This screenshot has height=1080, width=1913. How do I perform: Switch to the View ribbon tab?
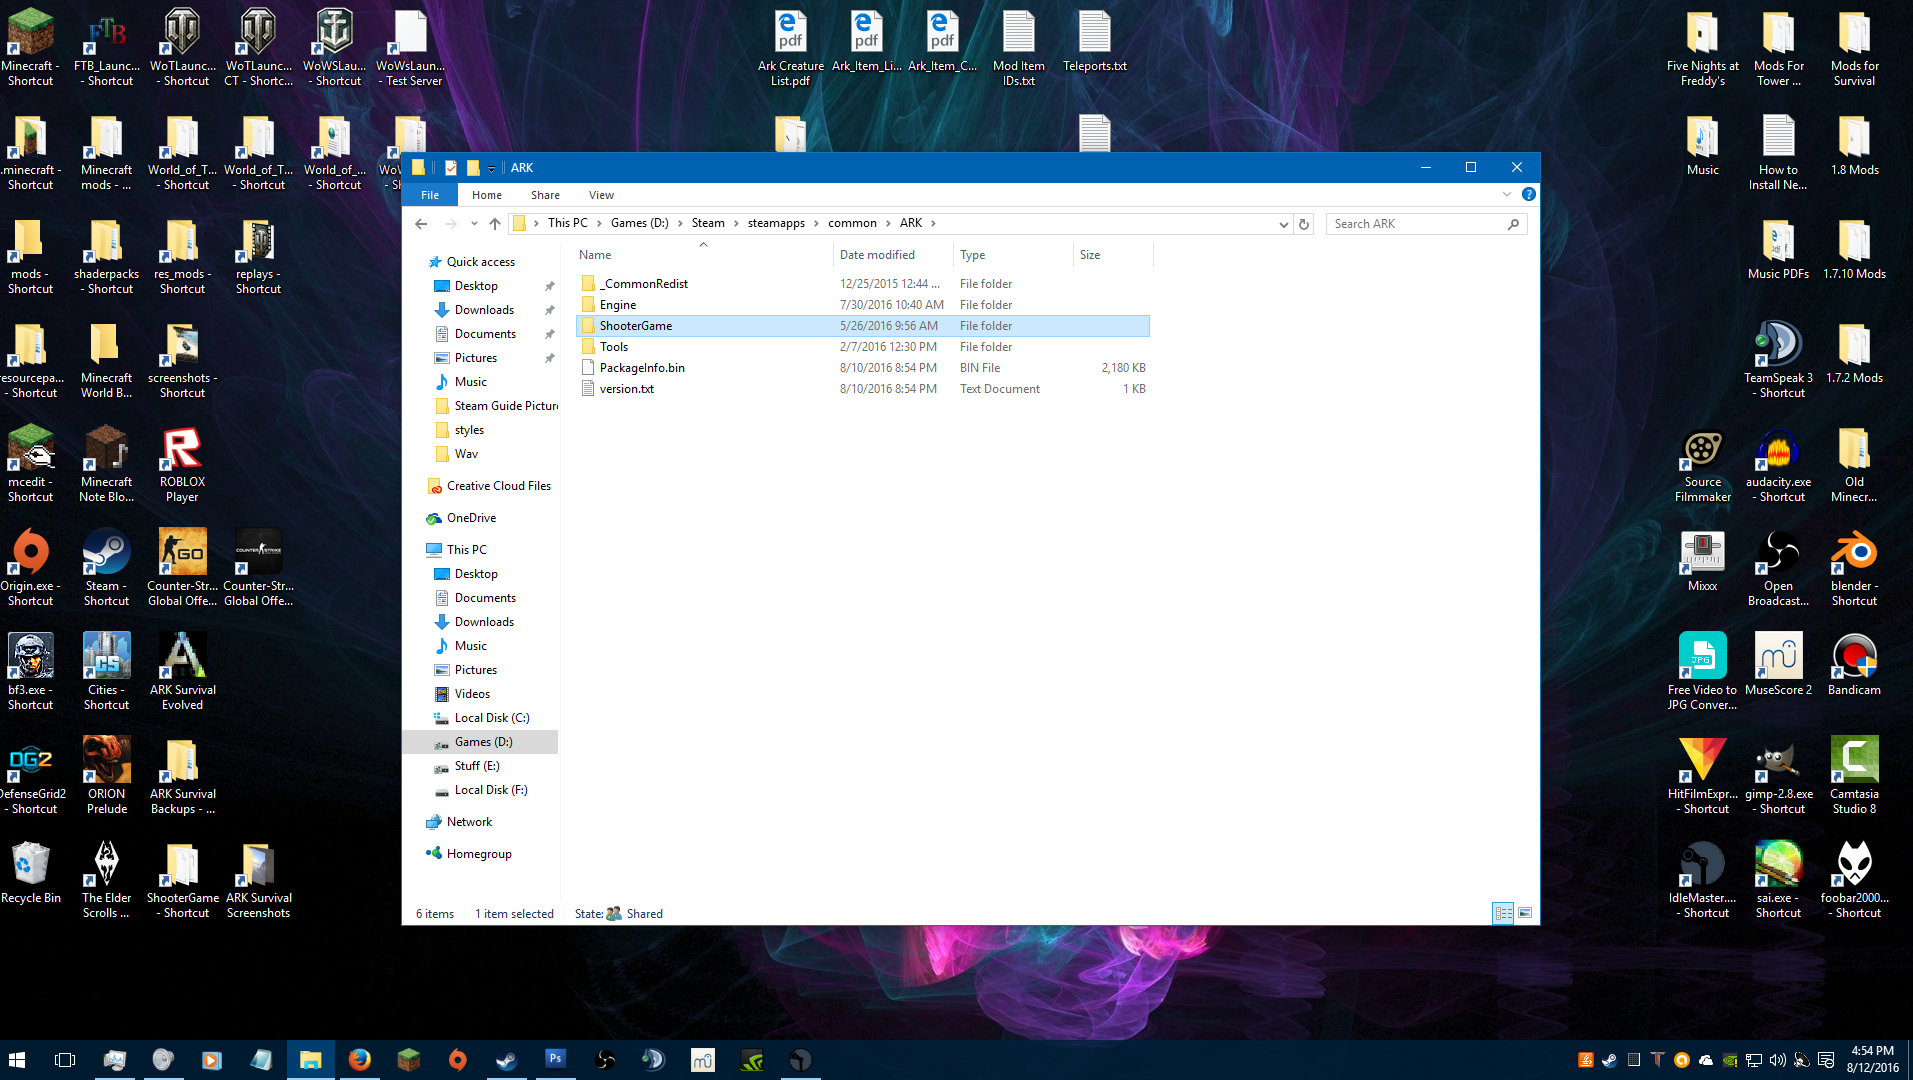(x=601, y=195)
